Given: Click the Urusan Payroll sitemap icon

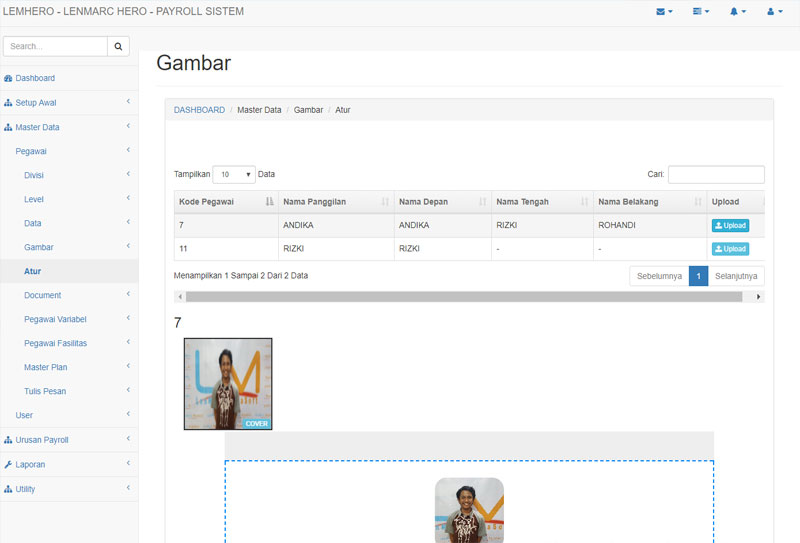Looking at the screenshot, I should tap(8, 440).
